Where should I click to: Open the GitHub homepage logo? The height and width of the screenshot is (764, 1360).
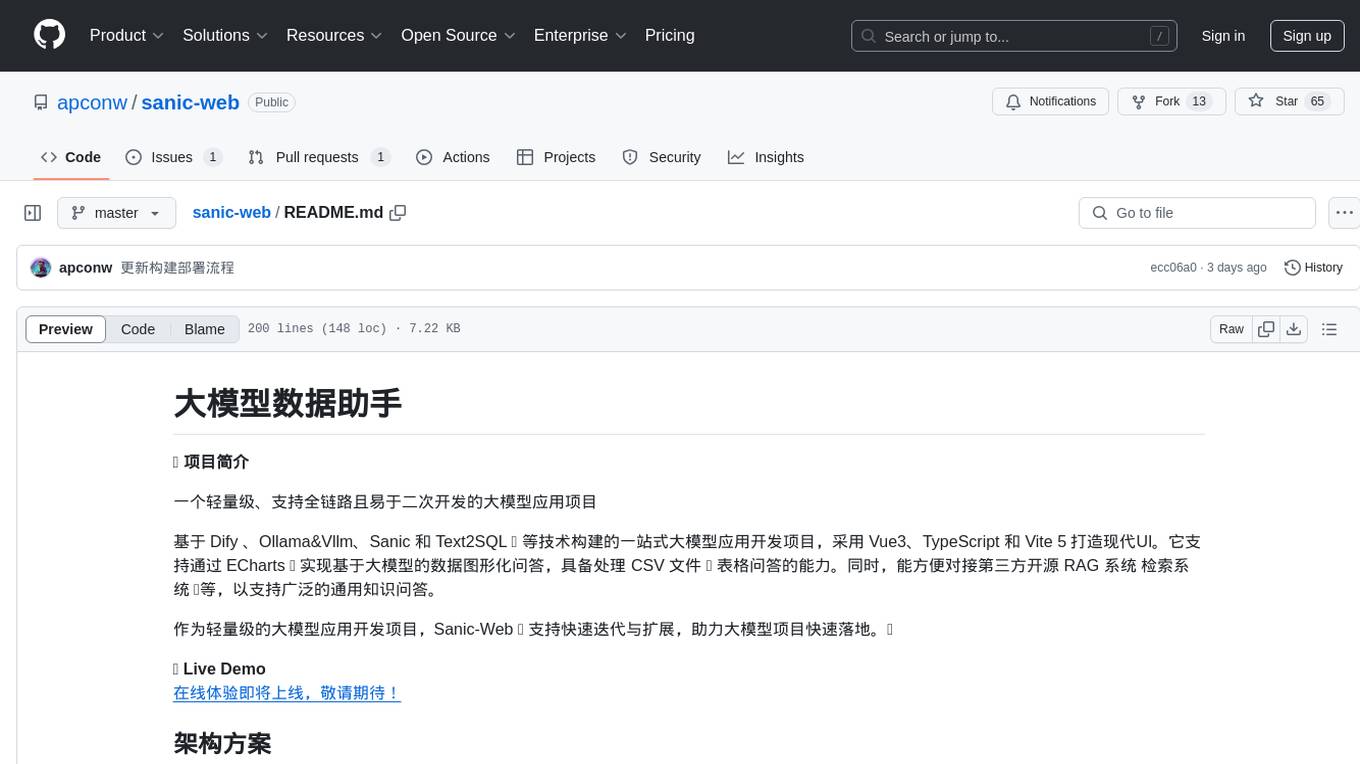tap(49, 35)
